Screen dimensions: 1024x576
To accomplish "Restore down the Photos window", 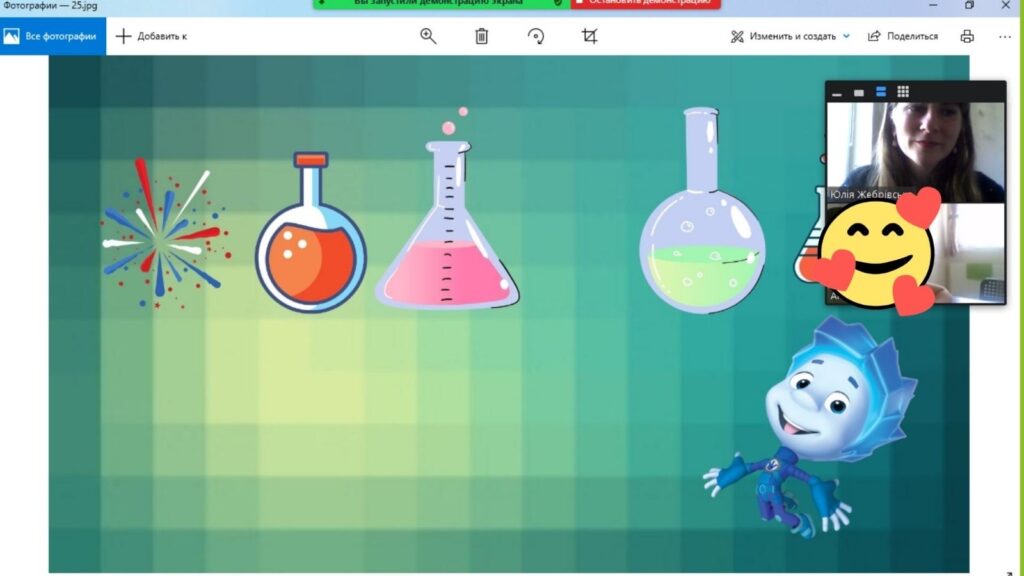I will click(x=969, y=5).
